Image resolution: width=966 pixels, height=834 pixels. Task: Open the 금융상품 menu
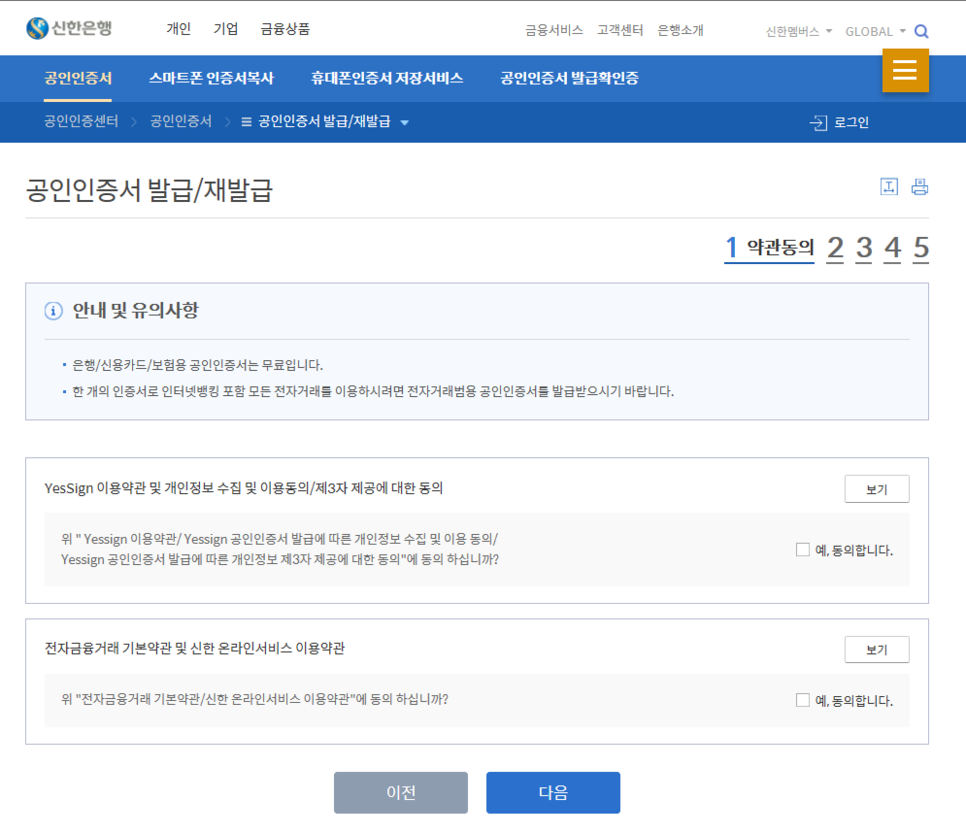click(285, 29)
